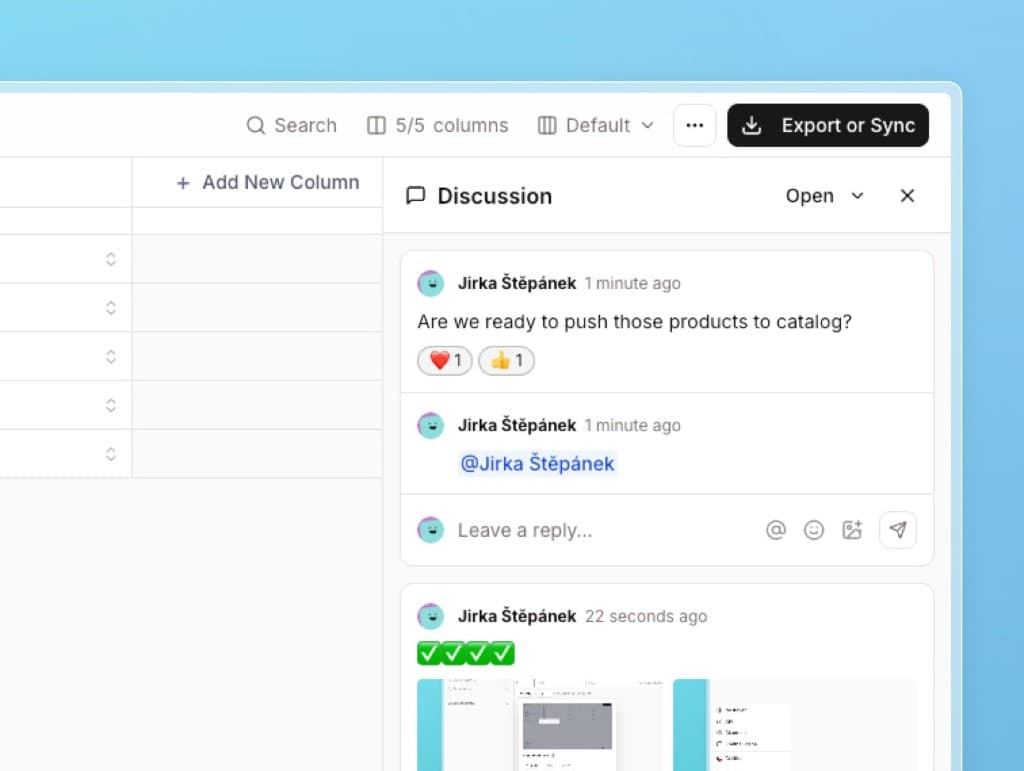
Task: Click the third row's up-down chevron
Action: point(110,356)
